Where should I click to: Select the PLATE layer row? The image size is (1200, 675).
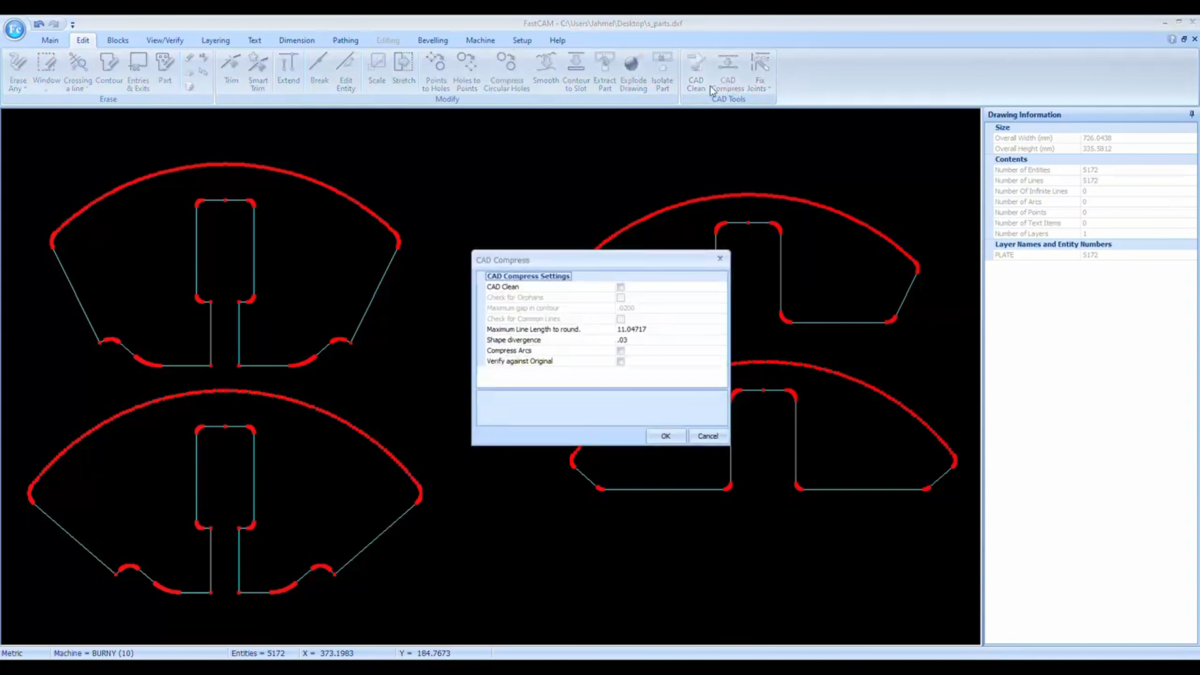1091,255
